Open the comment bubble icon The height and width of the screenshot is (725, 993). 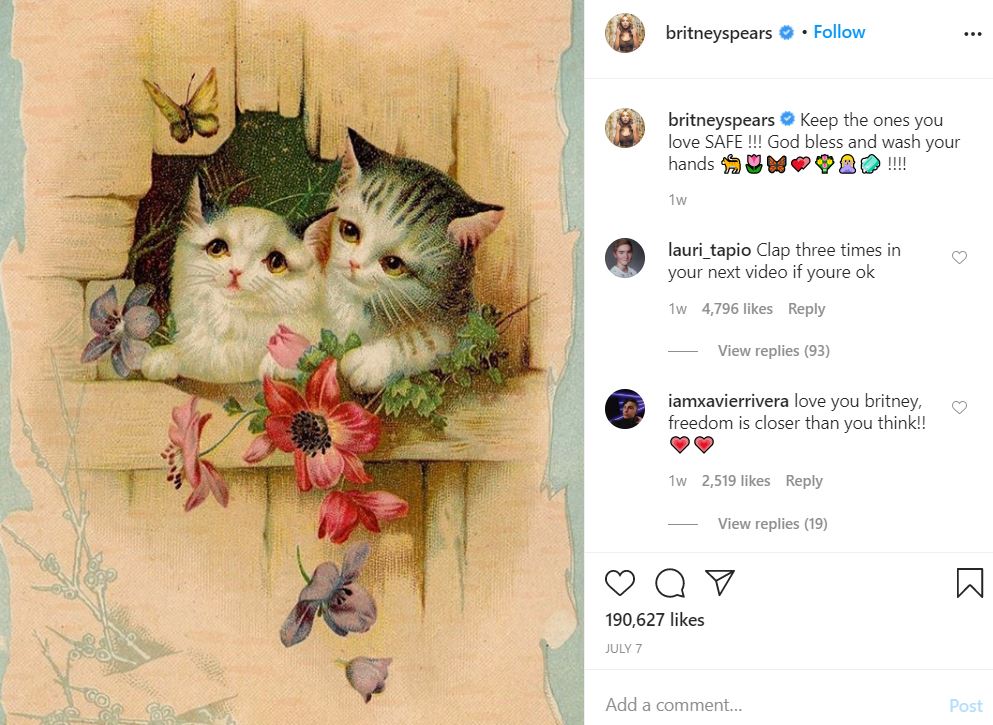[670, 583]
